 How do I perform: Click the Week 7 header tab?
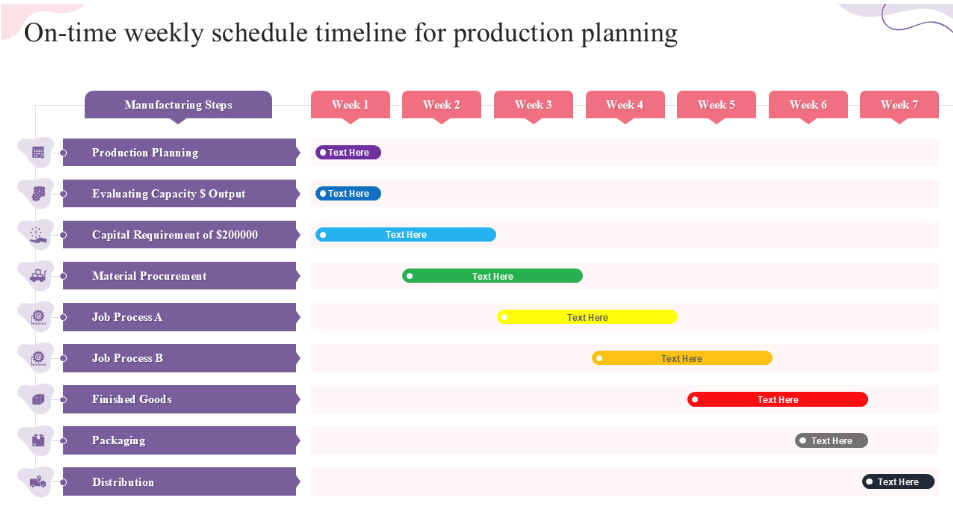point(899,105)
